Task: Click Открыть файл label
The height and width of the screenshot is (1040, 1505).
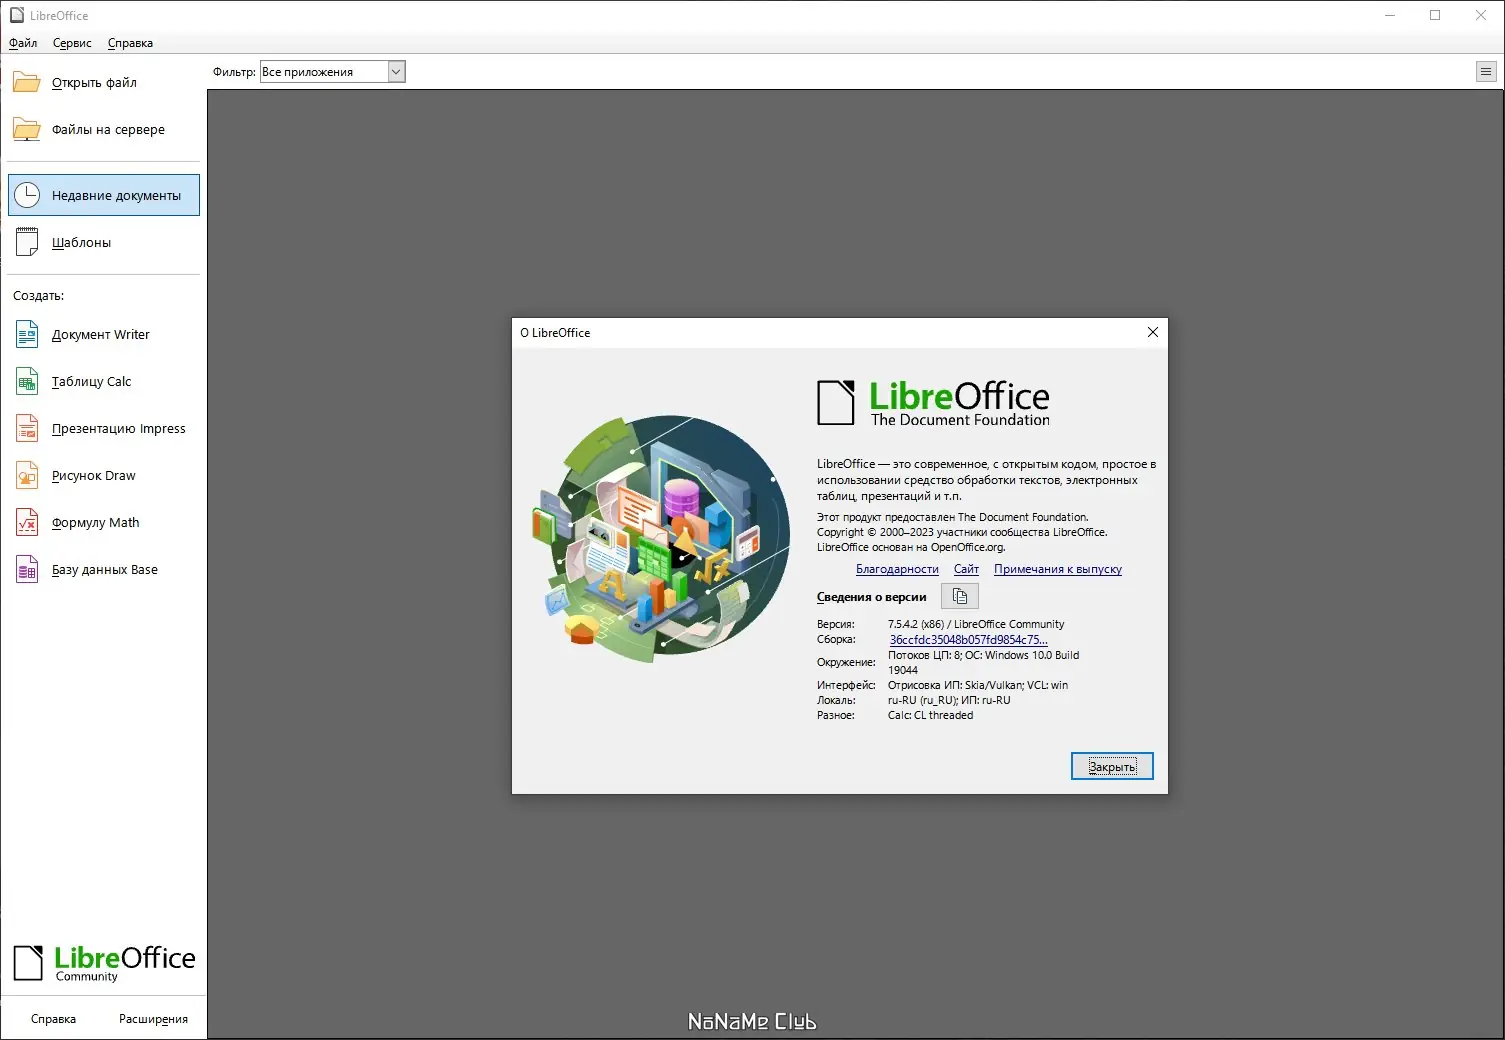Action: (x=94, y=82)
